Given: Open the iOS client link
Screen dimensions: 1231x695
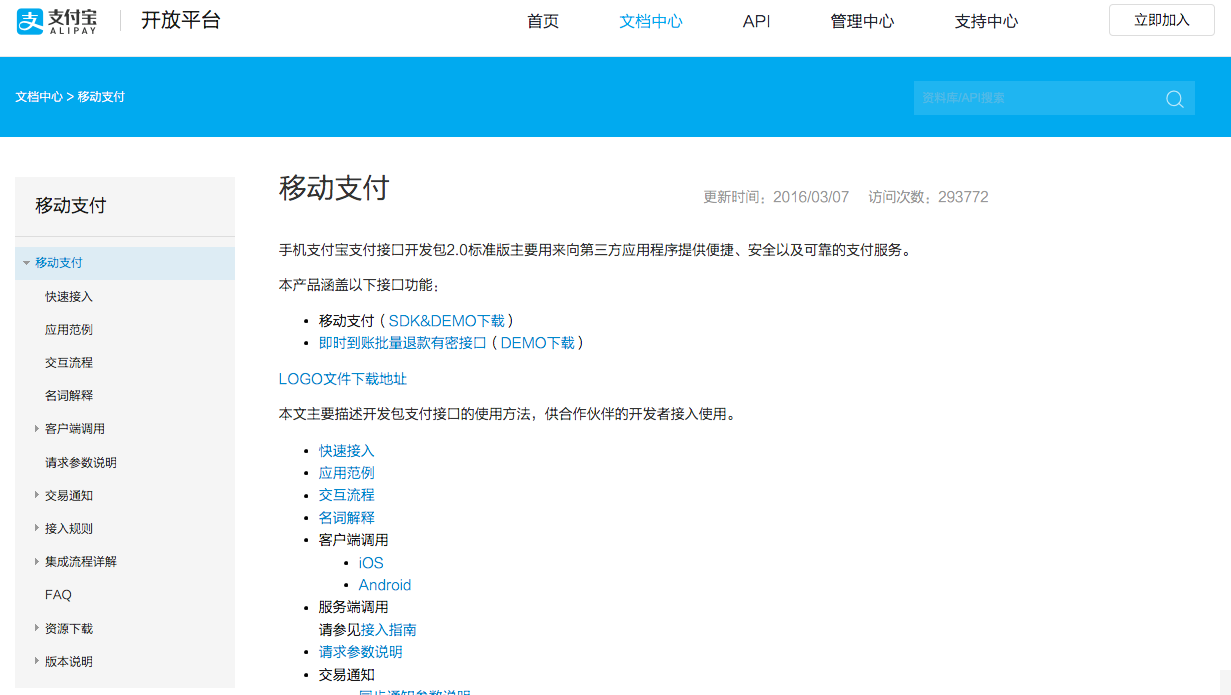Looking at the screenshot, I should coord(371,563).
